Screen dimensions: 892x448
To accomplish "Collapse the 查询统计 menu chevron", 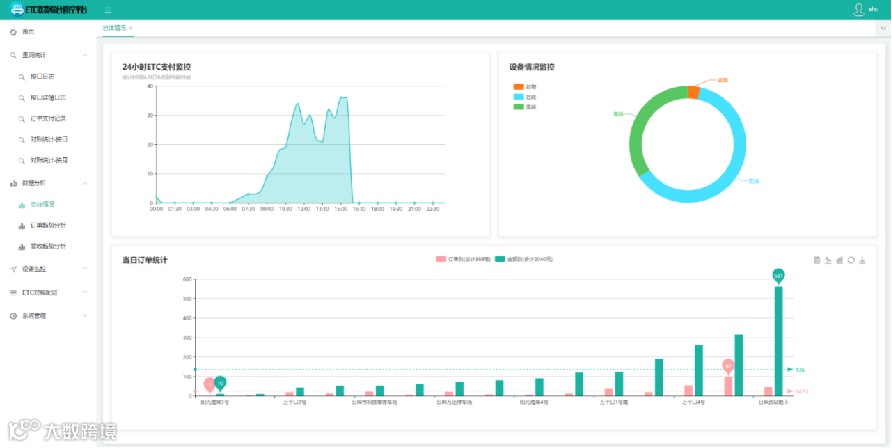I will (x=85, y=55).
